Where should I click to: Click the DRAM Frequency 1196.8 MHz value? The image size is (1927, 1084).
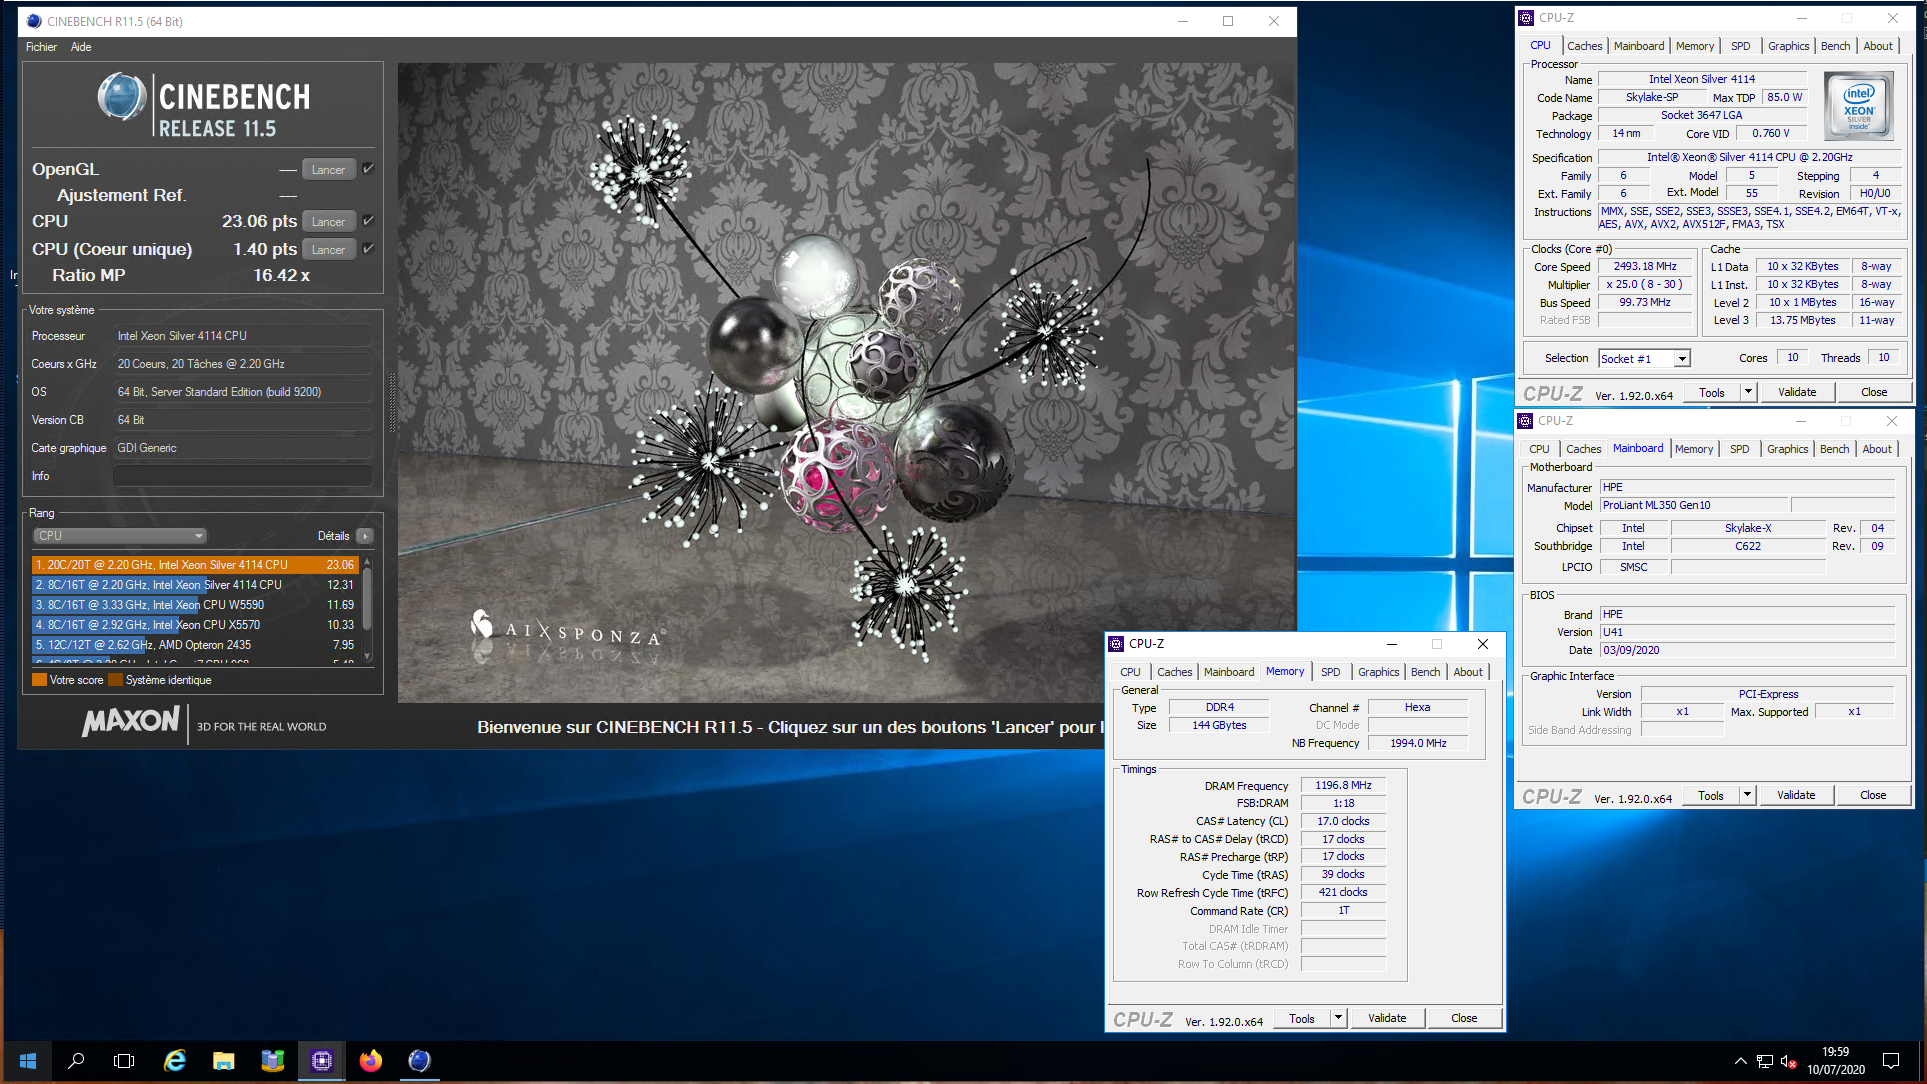click(x=1343, y=786)
